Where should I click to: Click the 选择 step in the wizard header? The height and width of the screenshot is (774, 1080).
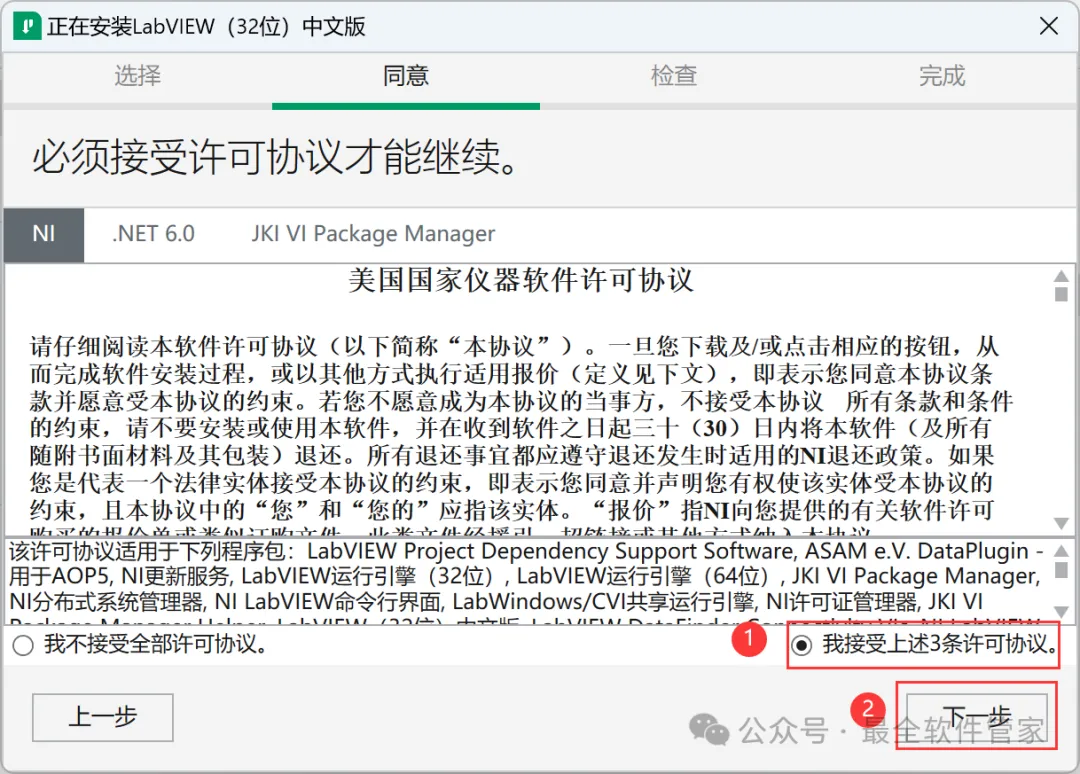pos(137,75)
